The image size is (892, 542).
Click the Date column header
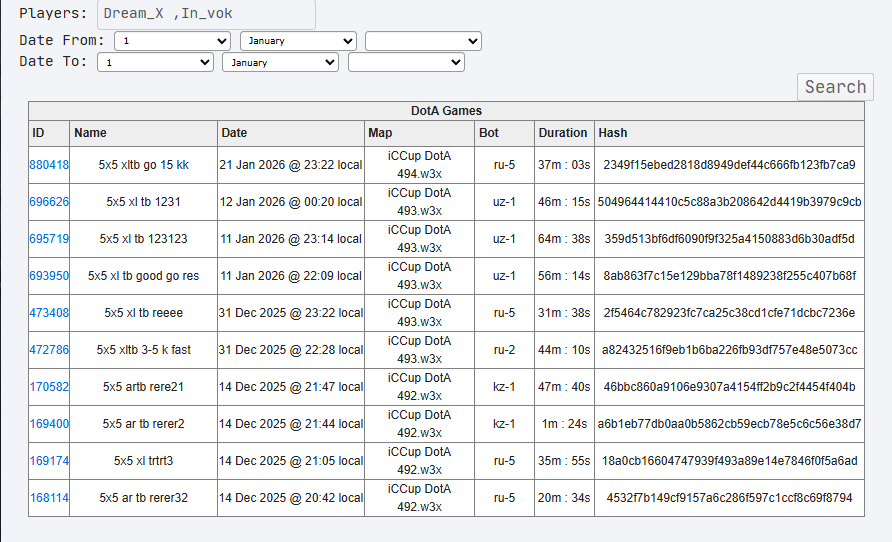click(291, 133)
